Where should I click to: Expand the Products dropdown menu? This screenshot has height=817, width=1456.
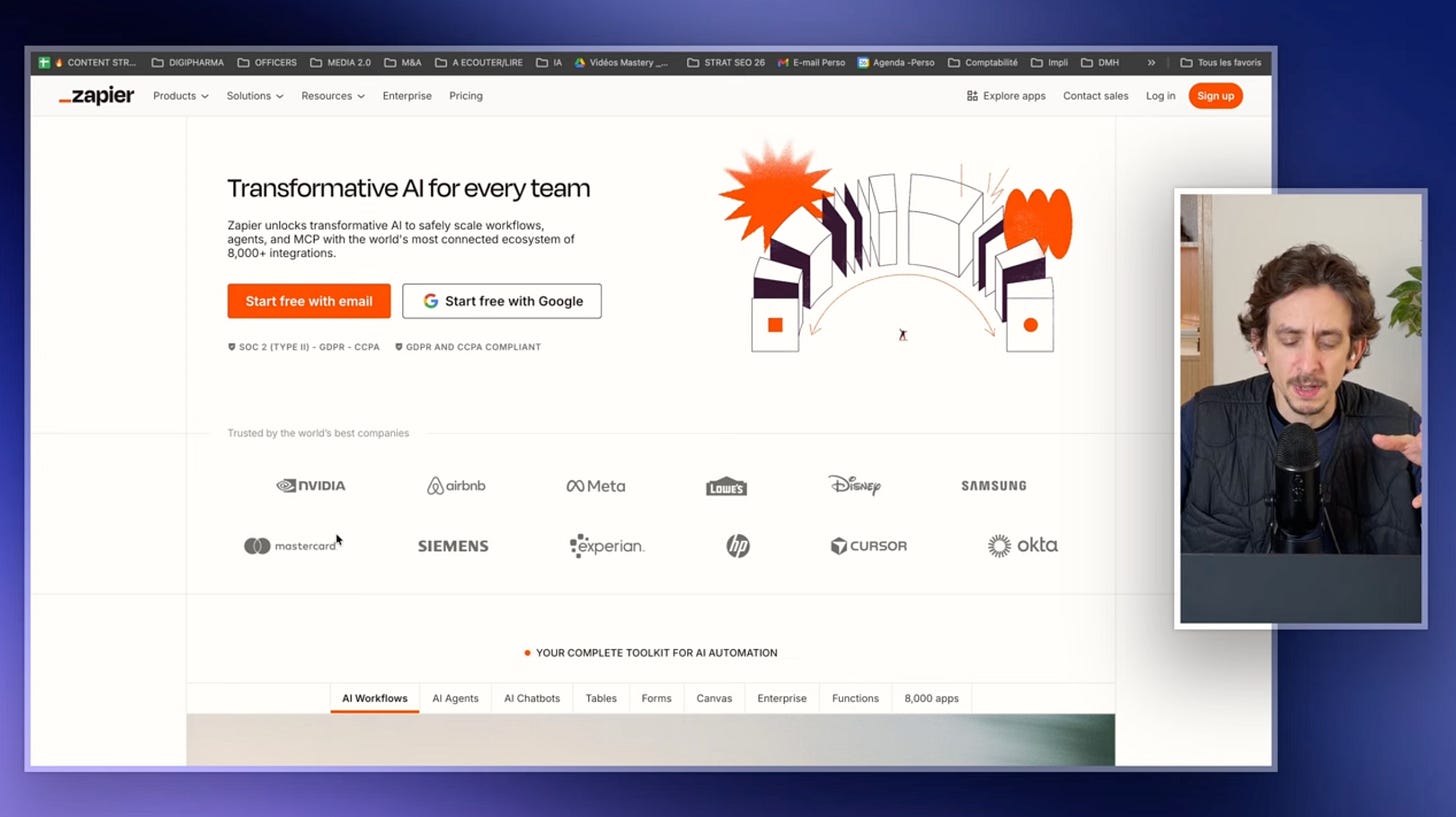point(181,96)
